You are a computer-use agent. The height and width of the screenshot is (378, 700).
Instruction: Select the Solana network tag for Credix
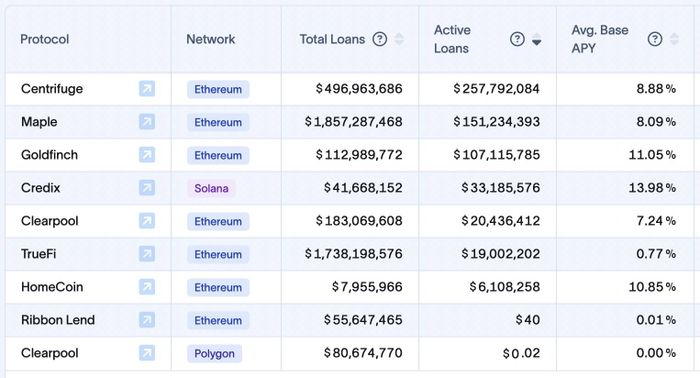tap(211, 188)
